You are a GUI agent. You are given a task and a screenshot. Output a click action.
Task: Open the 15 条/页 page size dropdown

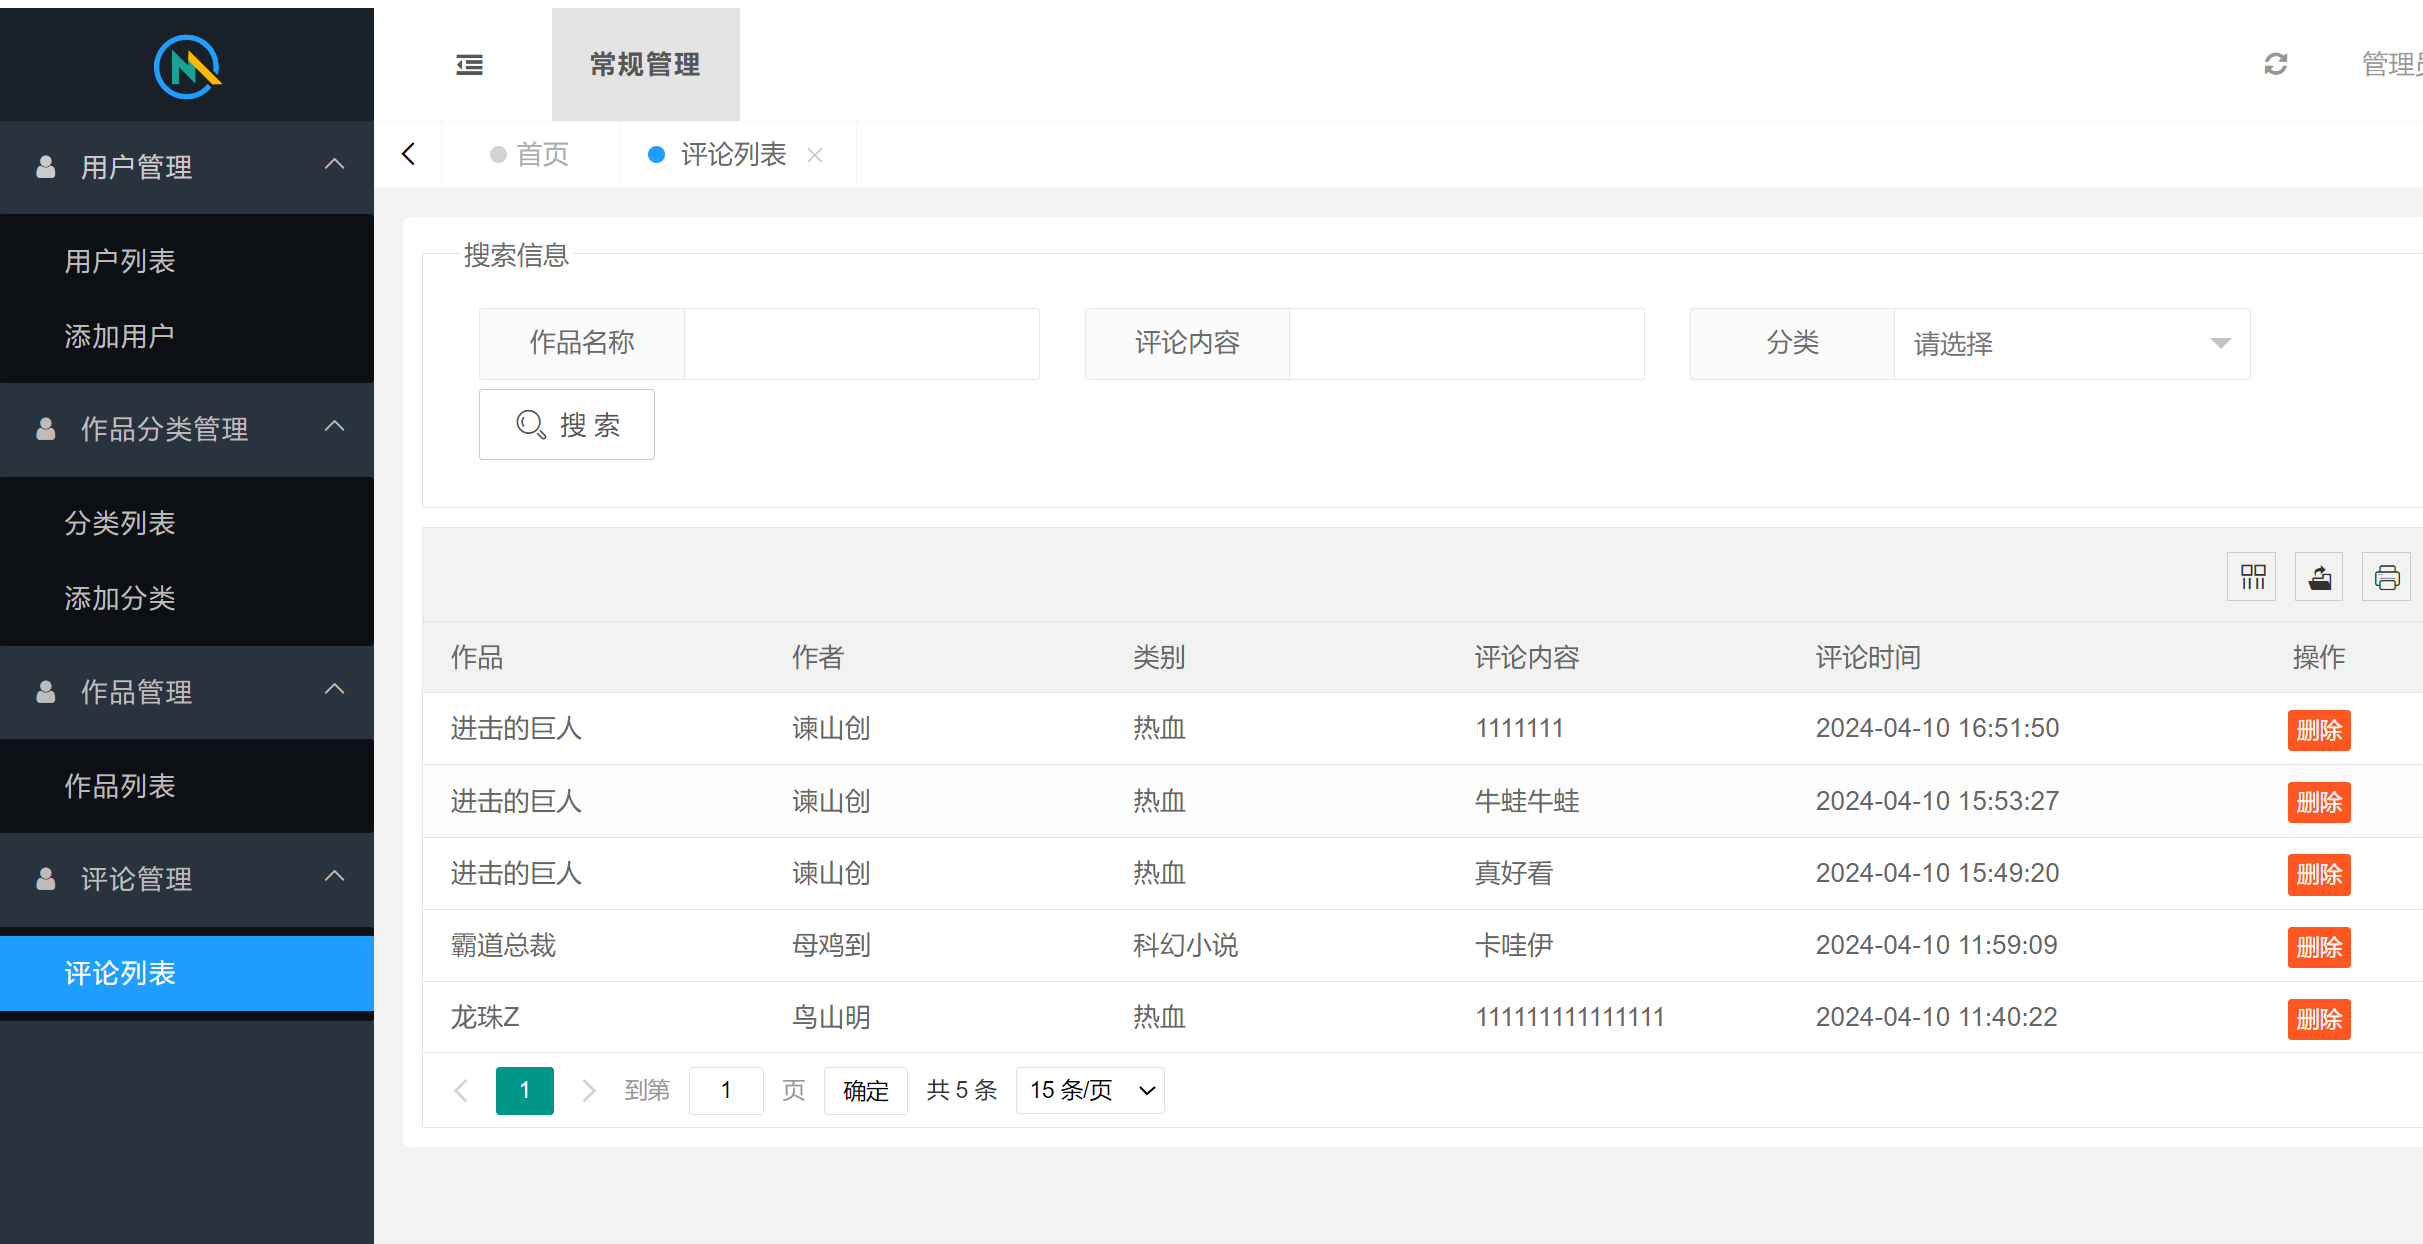click(x=1089, y=1090)
